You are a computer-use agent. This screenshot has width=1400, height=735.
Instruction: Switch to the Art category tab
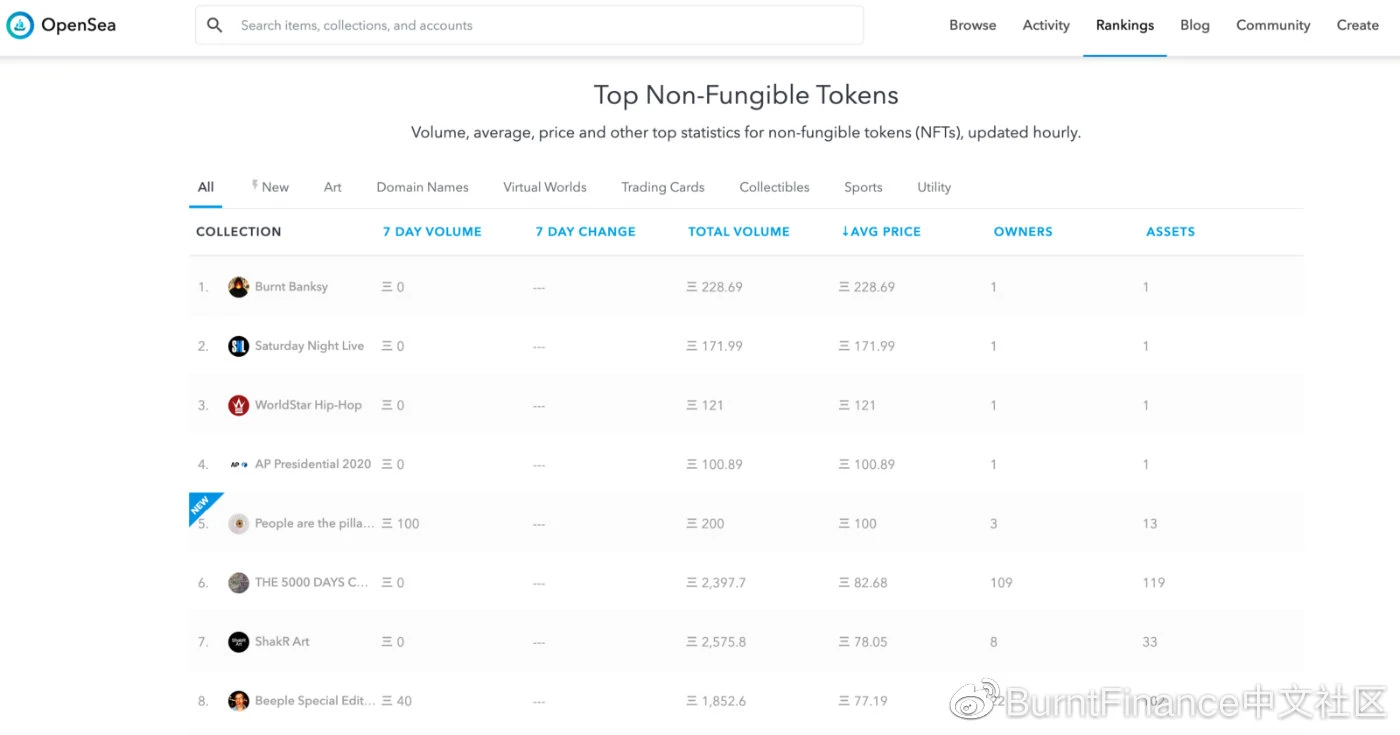coord(333,187)
